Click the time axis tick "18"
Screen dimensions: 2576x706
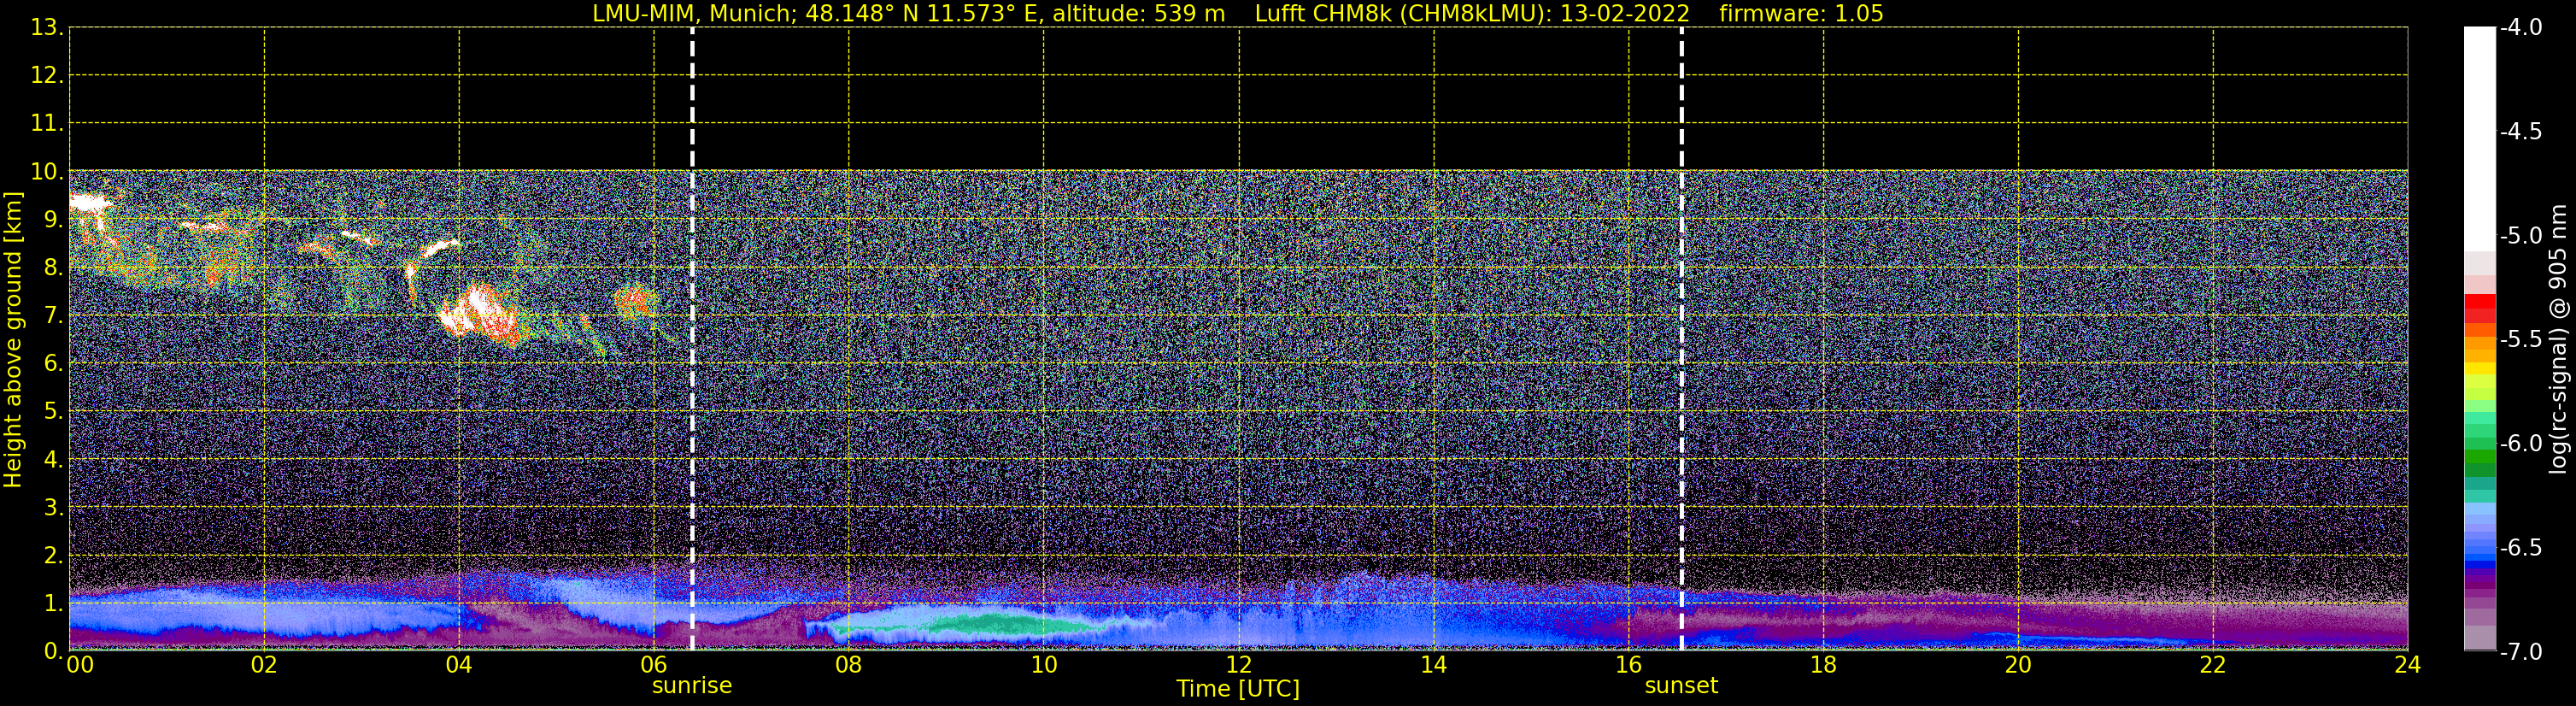click(1823, 665)
